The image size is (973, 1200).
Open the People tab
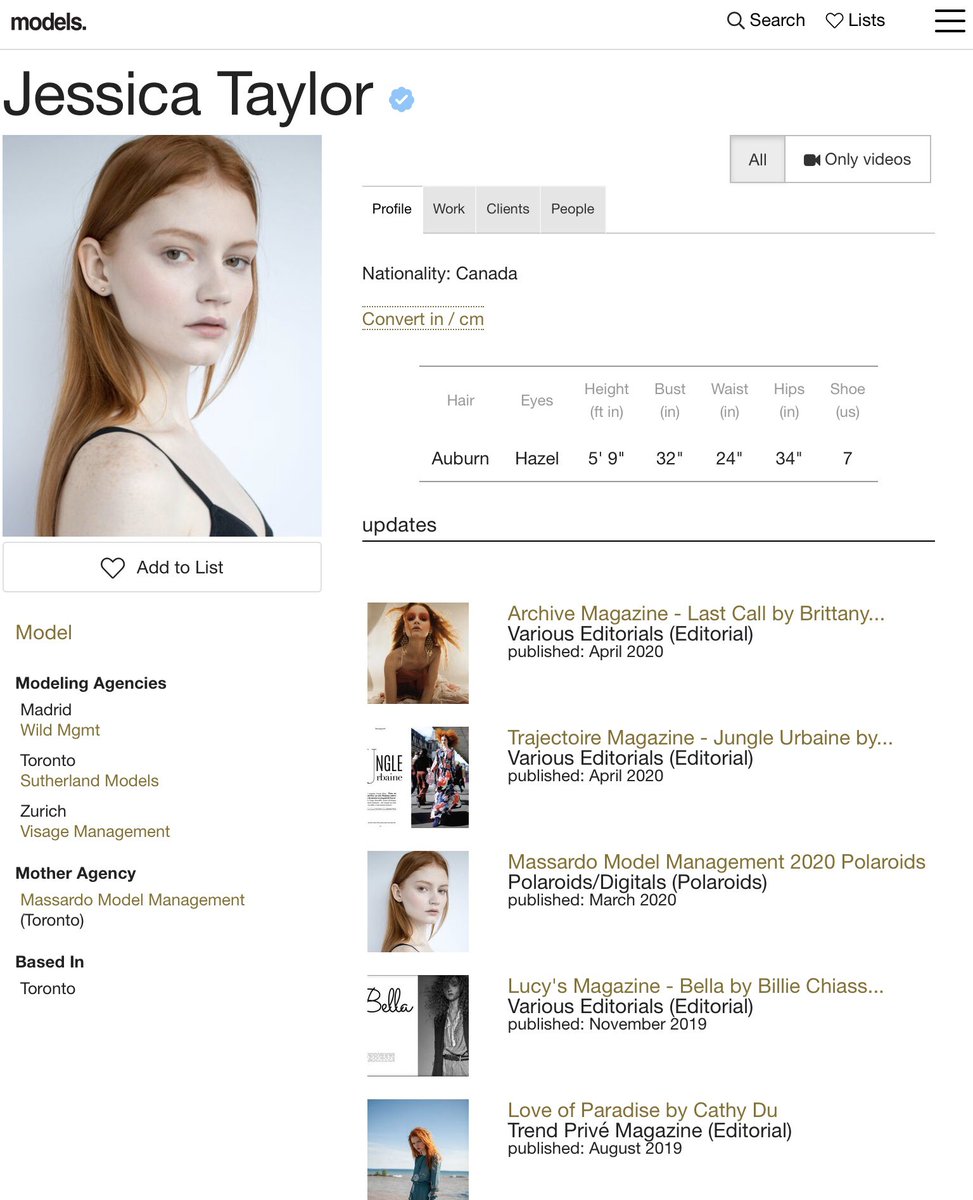tap(573, 209)
